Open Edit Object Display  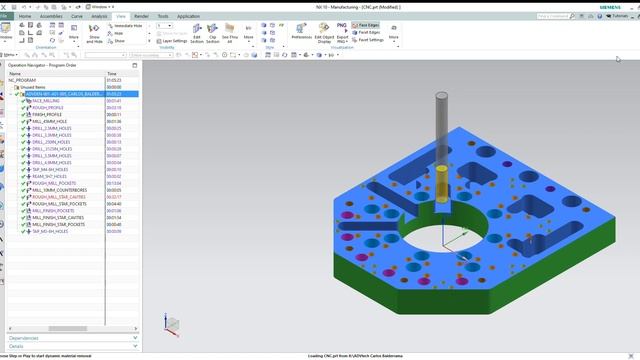point(324,33)
